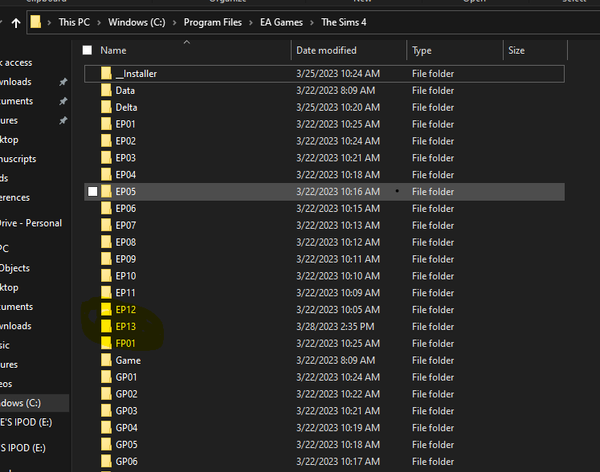Select the folder icon in the address bar
This screenshot has width=600, height=472.
coord(36,22)
